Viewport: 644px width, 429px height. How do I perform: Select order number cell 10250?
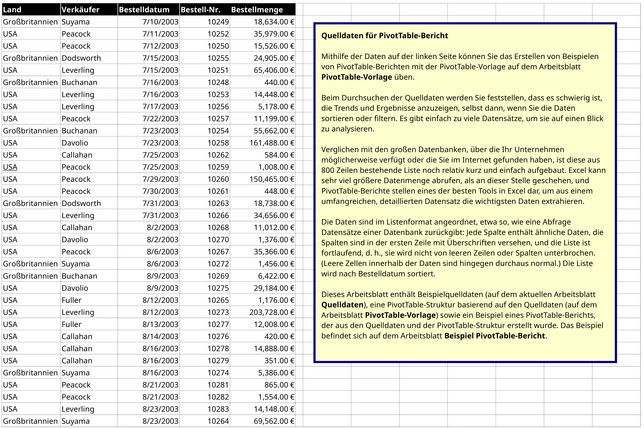click(x=205, y=46)
